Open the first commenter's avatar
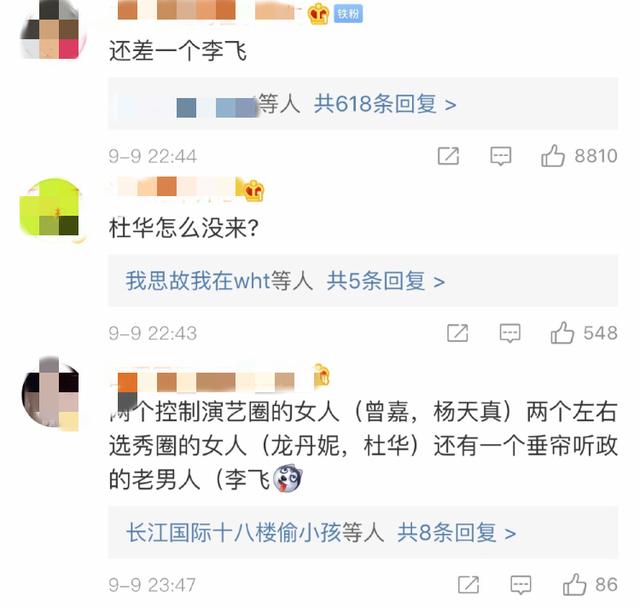This screenshot has width=640, height=608. point(51,31)
